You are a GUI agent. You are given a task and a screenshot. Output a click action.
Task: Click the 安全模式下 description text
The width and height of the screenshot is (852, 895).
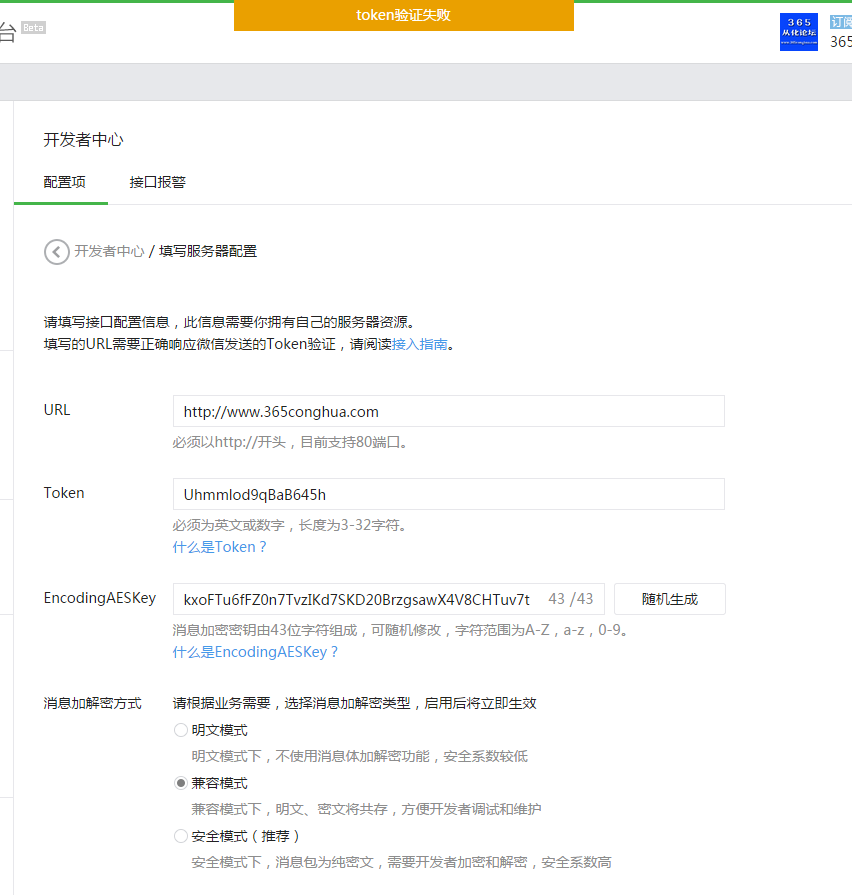tap(401, 862)
